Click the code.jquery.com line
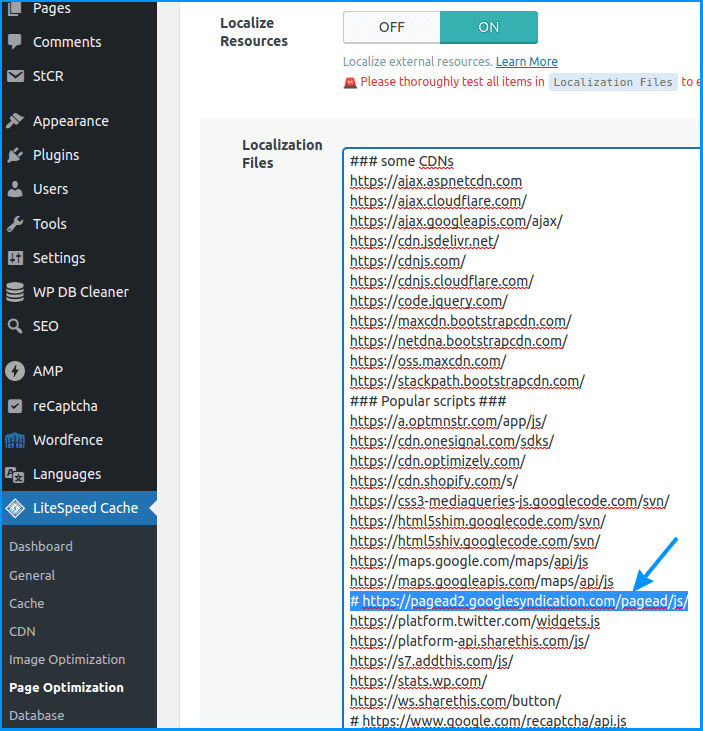This screenshot has width=703, height=731. pos(428,302)
